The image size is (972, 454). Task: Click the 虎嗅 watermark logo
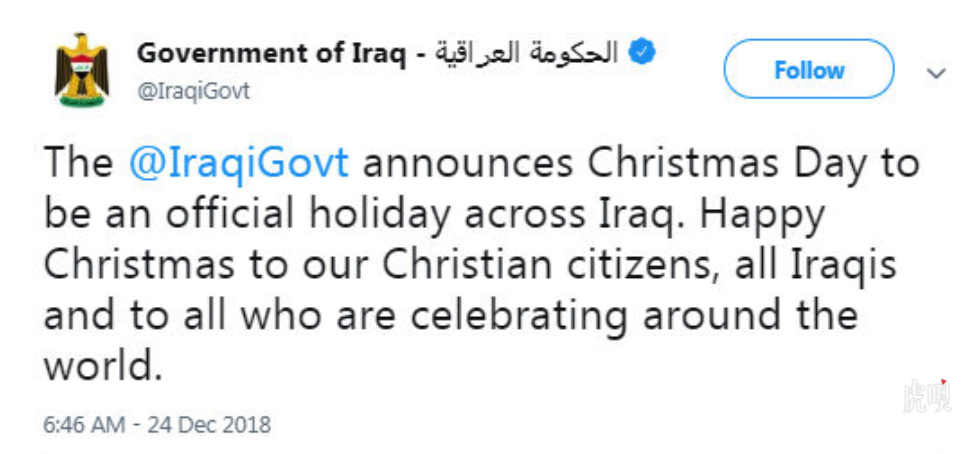926,396
